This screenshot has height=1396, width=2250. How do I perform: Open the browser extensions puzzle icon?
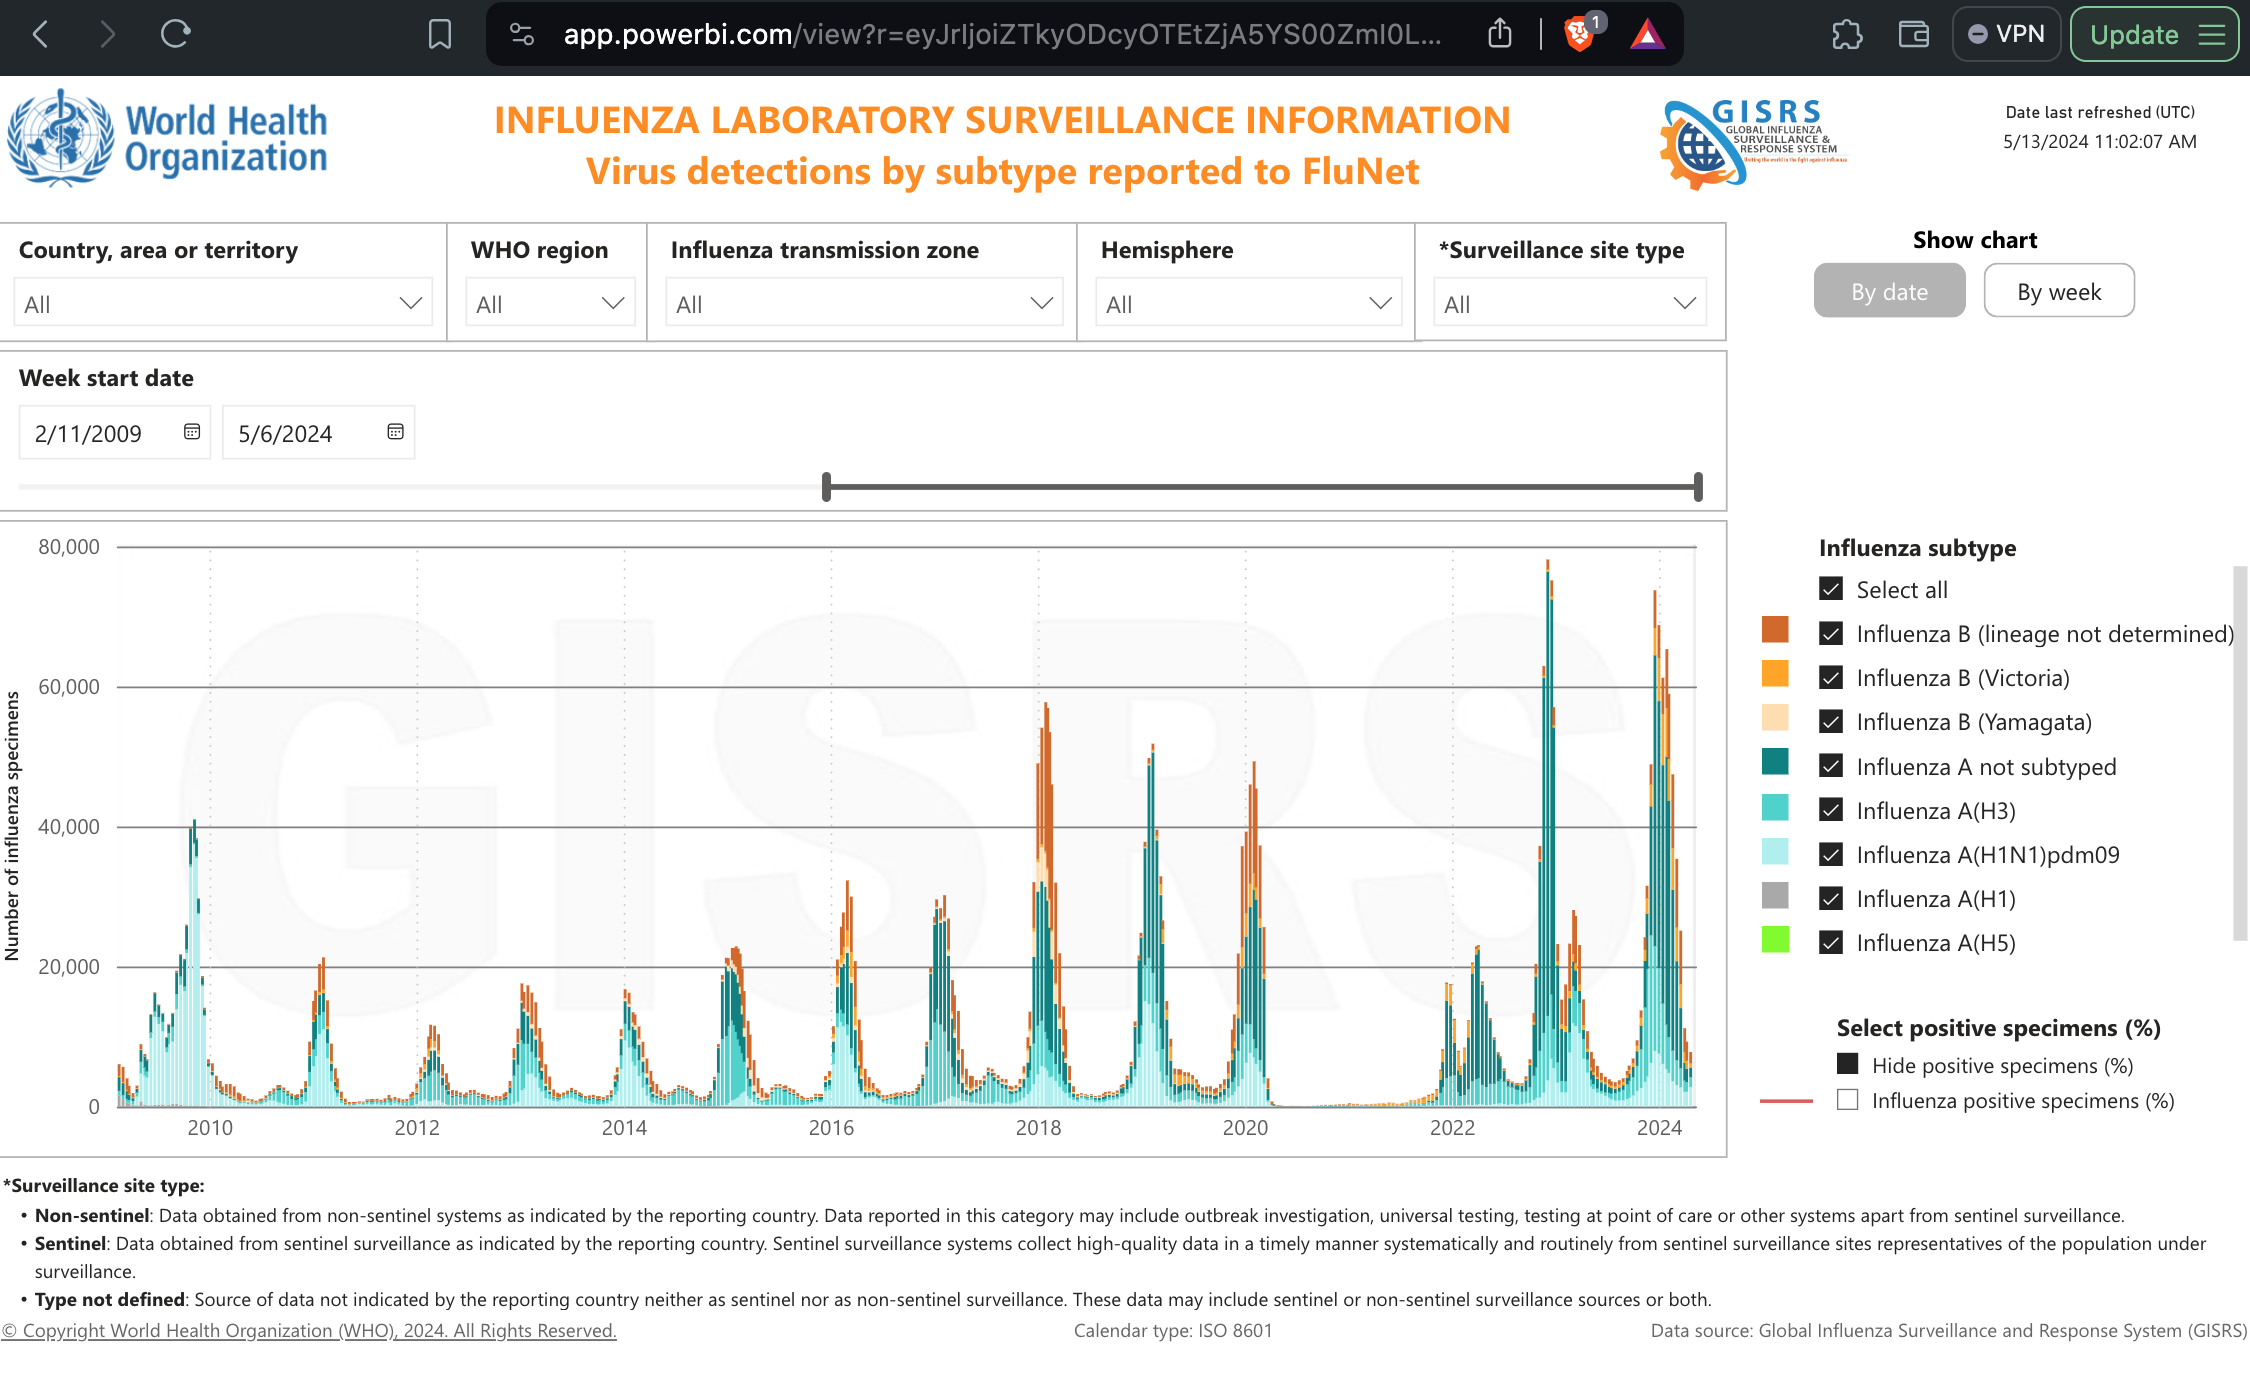1847,34
